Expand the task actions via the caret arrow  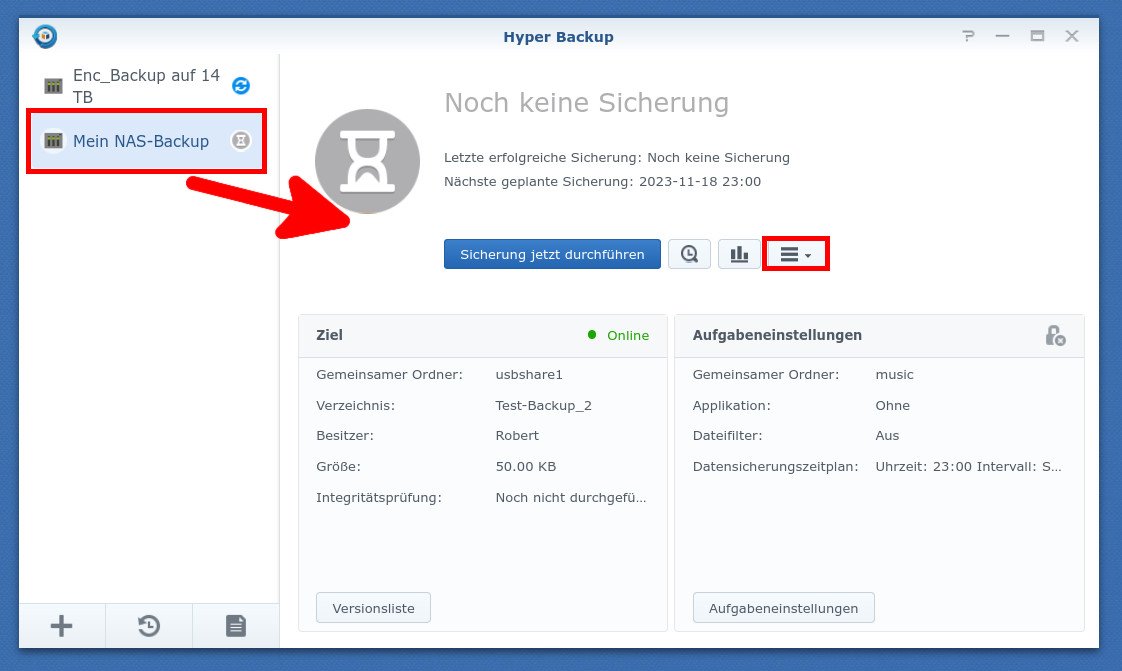[x=809, y=256]
